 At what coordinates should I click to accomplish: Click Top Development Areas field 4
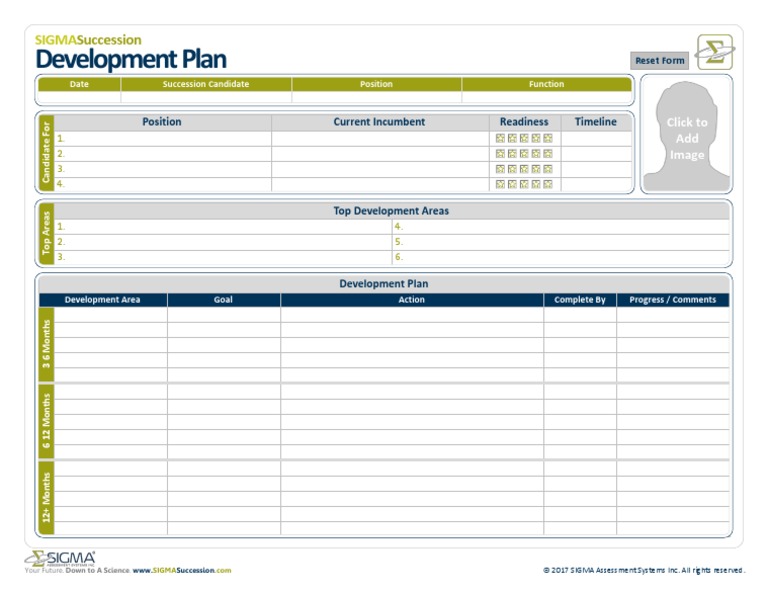point(561,227)
